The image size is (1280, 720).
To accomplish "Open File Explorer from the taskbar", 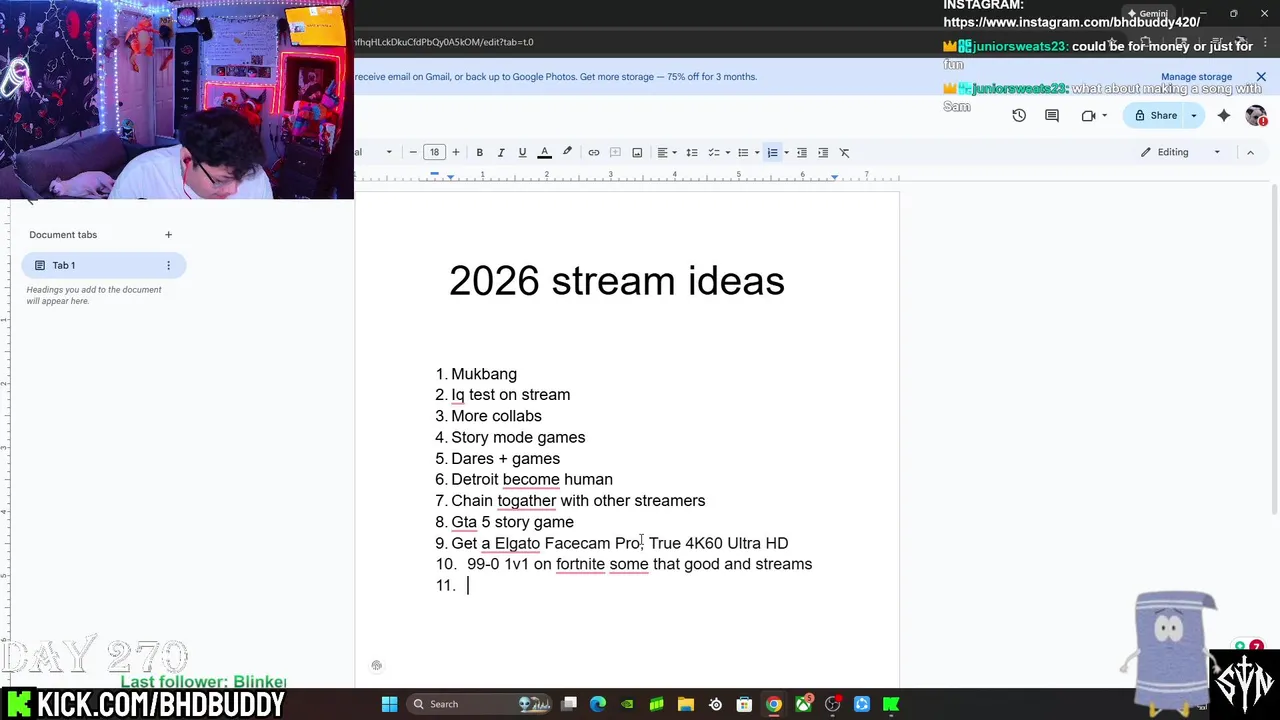I will (x=686, y=704).
